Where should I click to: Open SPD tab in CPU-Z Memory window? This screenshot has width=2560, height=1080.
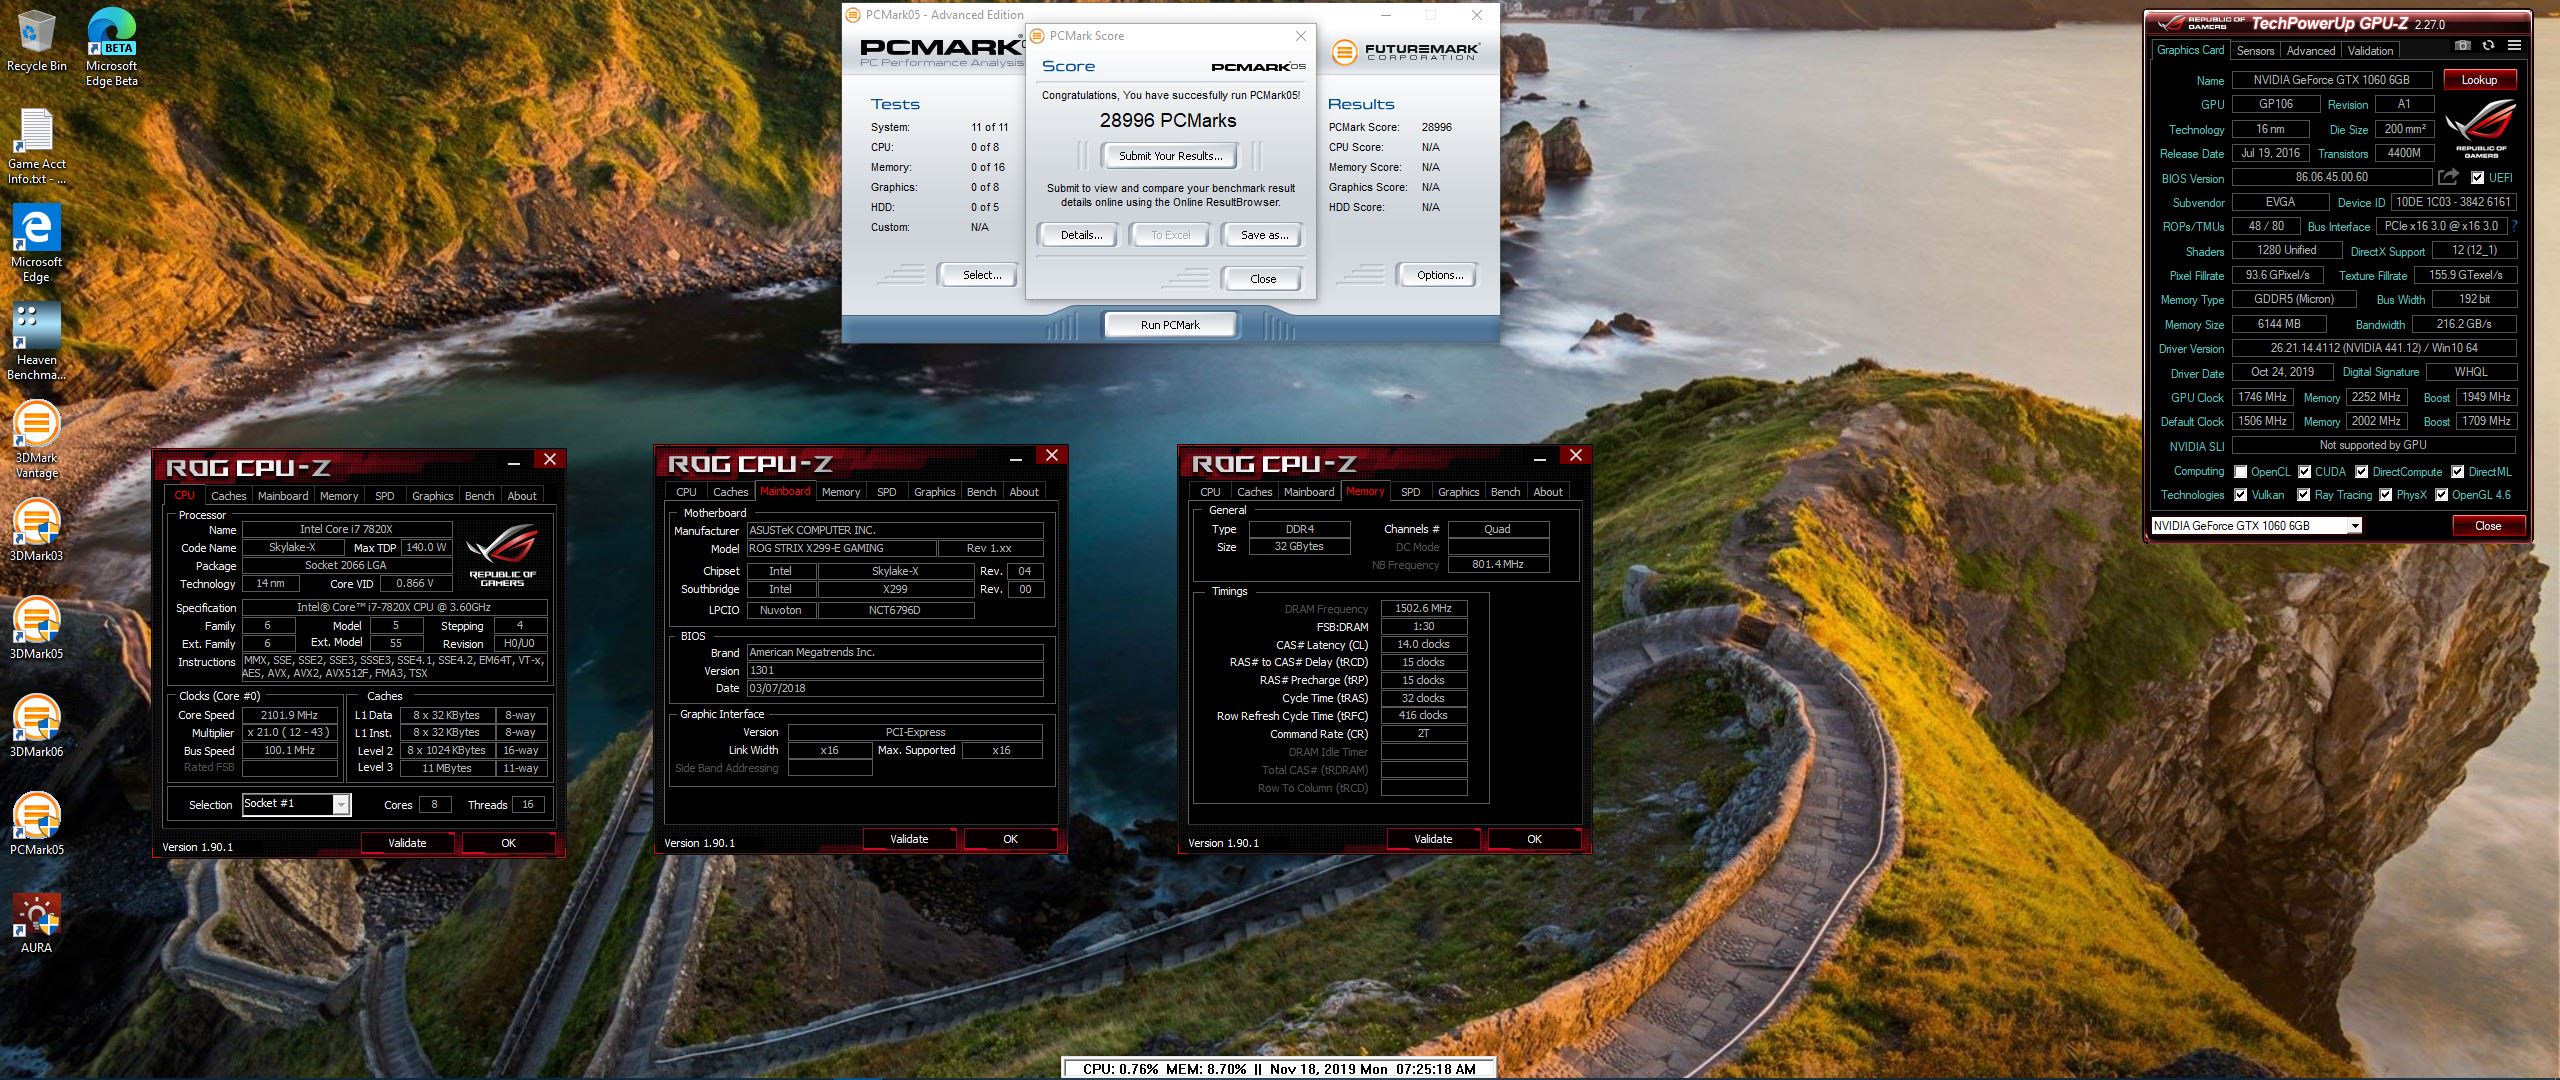[x=1410, y=492]
